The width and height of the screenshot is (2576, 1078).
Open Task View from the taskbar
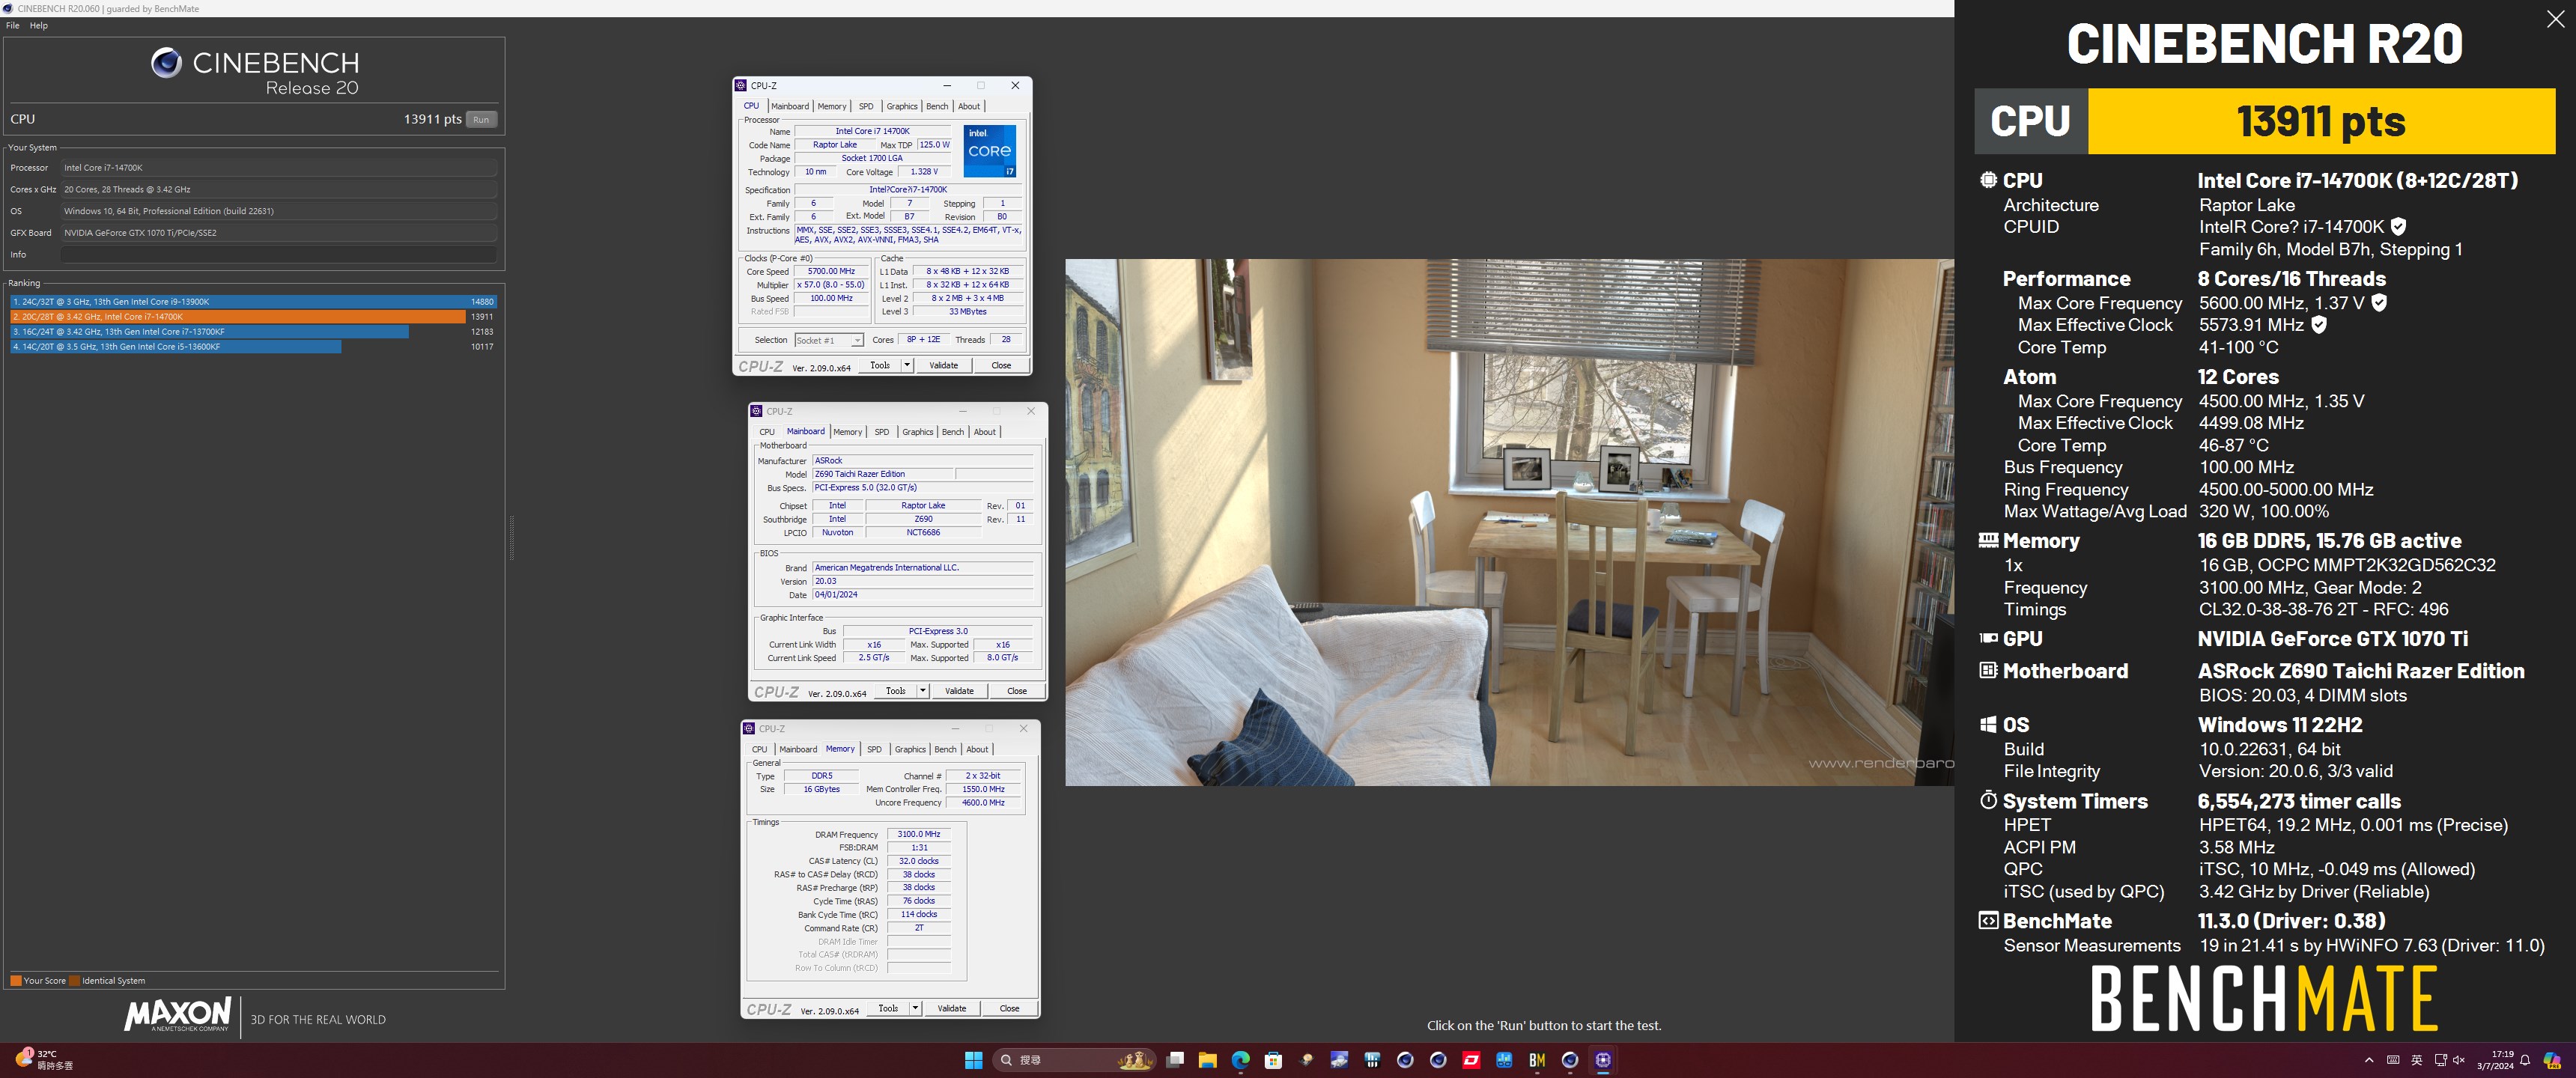[1175, 1060]
